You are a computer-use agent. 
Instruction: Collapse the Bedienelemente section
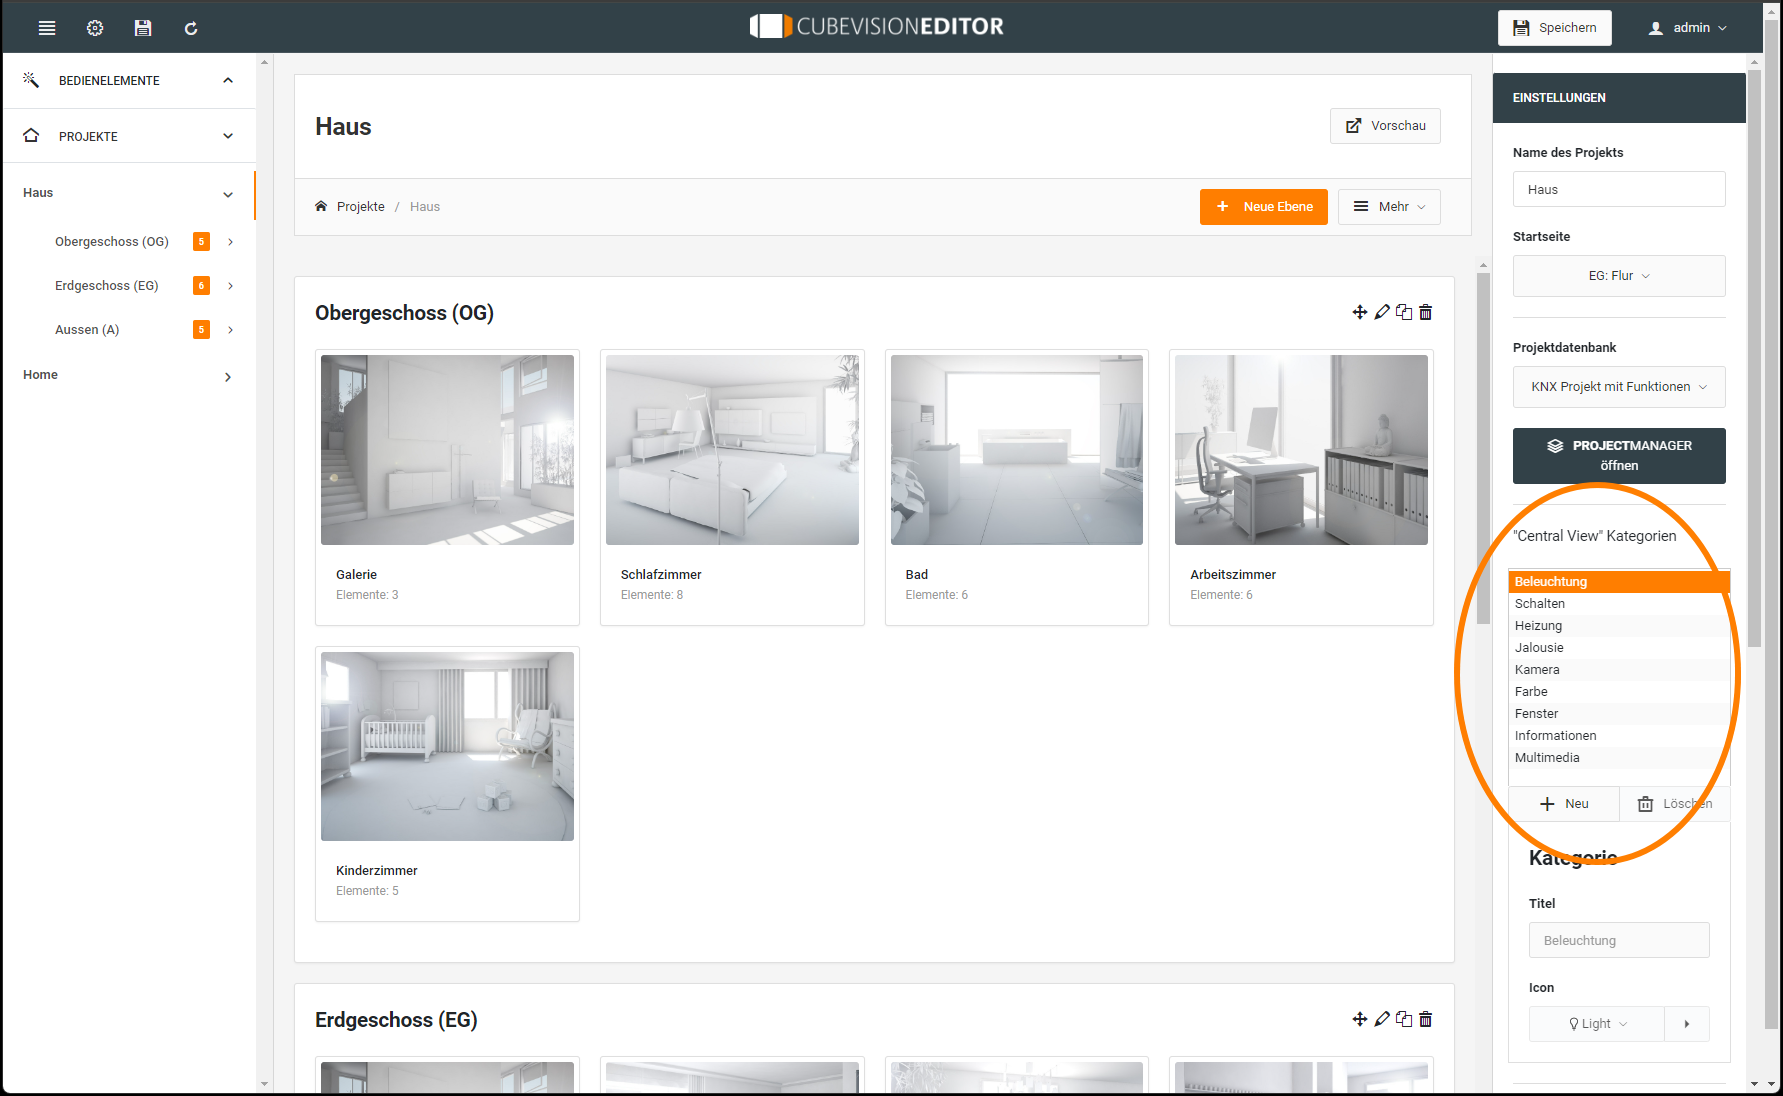coord(228,80)
